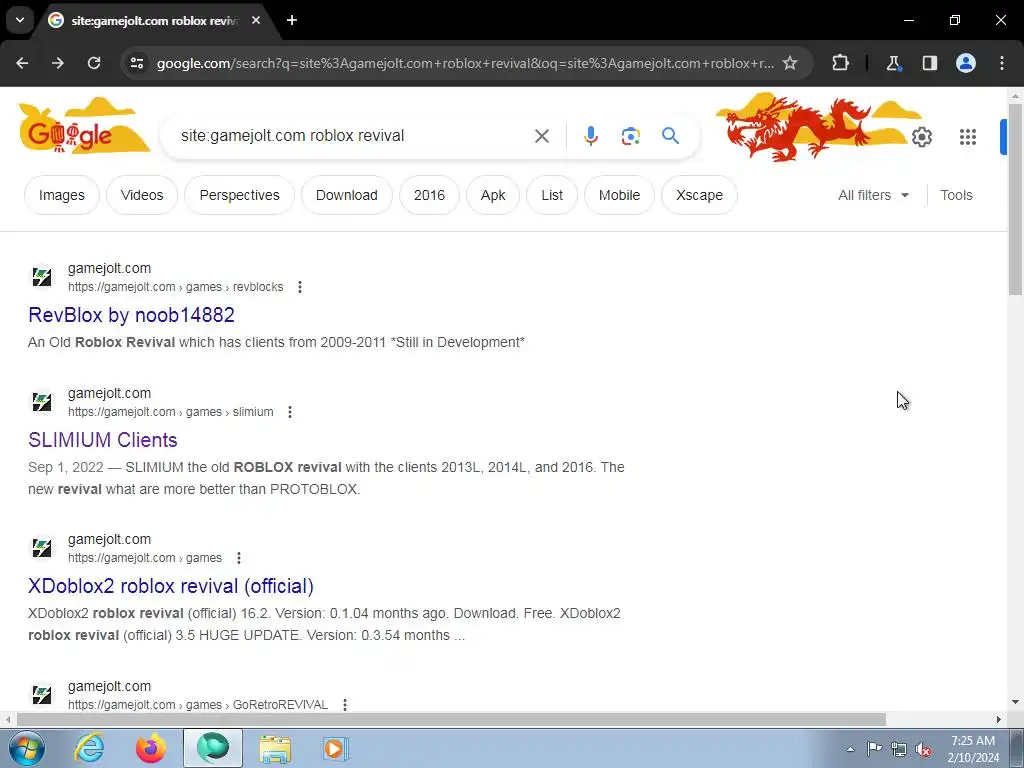This screenshot has height=768, width=1024.
Task: Go forward using the browser arrow
Action: pyautogui.click(x=58, y=63)
